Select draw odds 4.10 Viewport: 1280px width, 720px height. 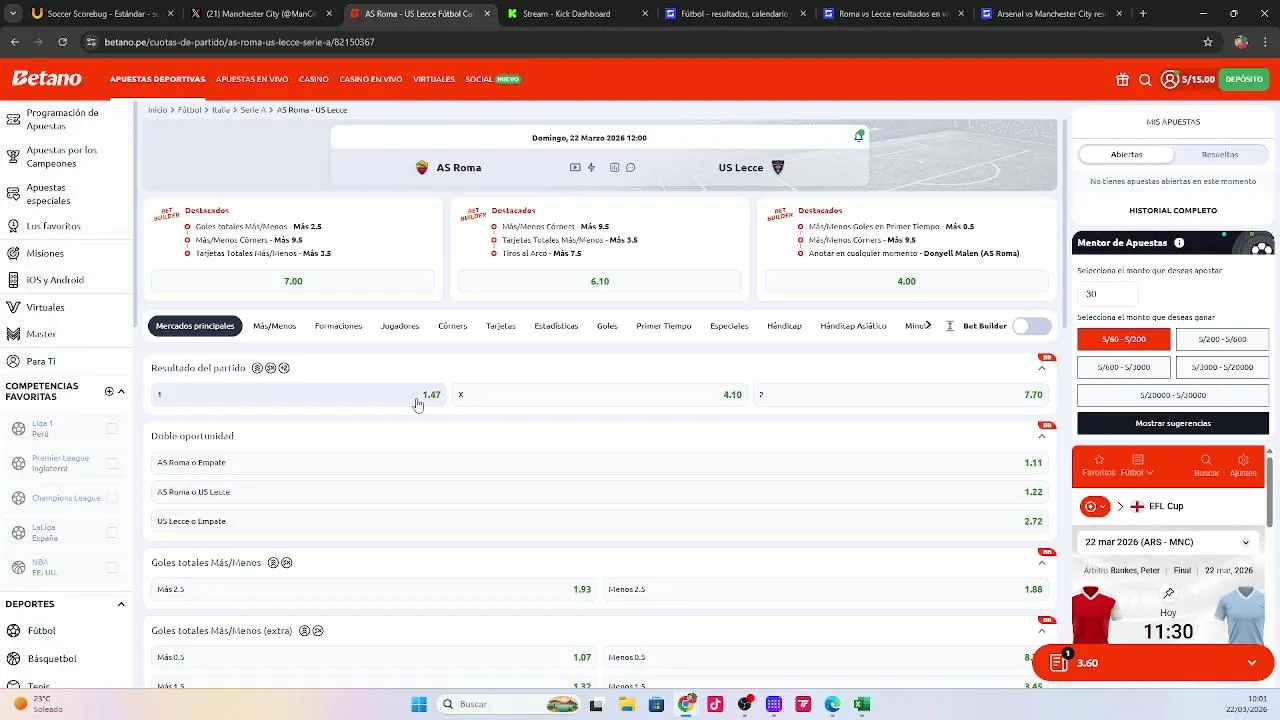tap(600, 395)
